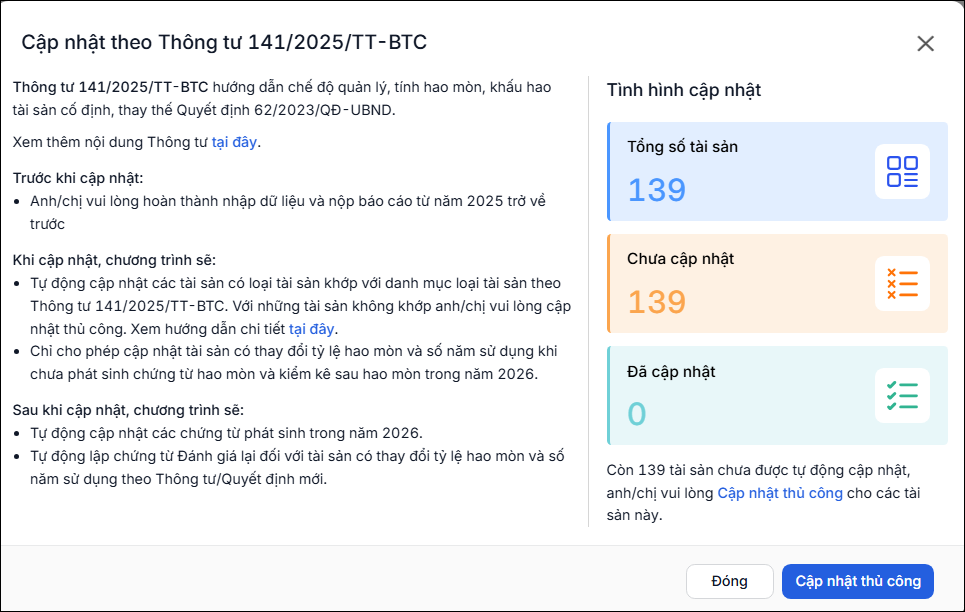
Task: Open 'tại đây' link after Xem thêm nội dung Thông tư
Action: 234,142
